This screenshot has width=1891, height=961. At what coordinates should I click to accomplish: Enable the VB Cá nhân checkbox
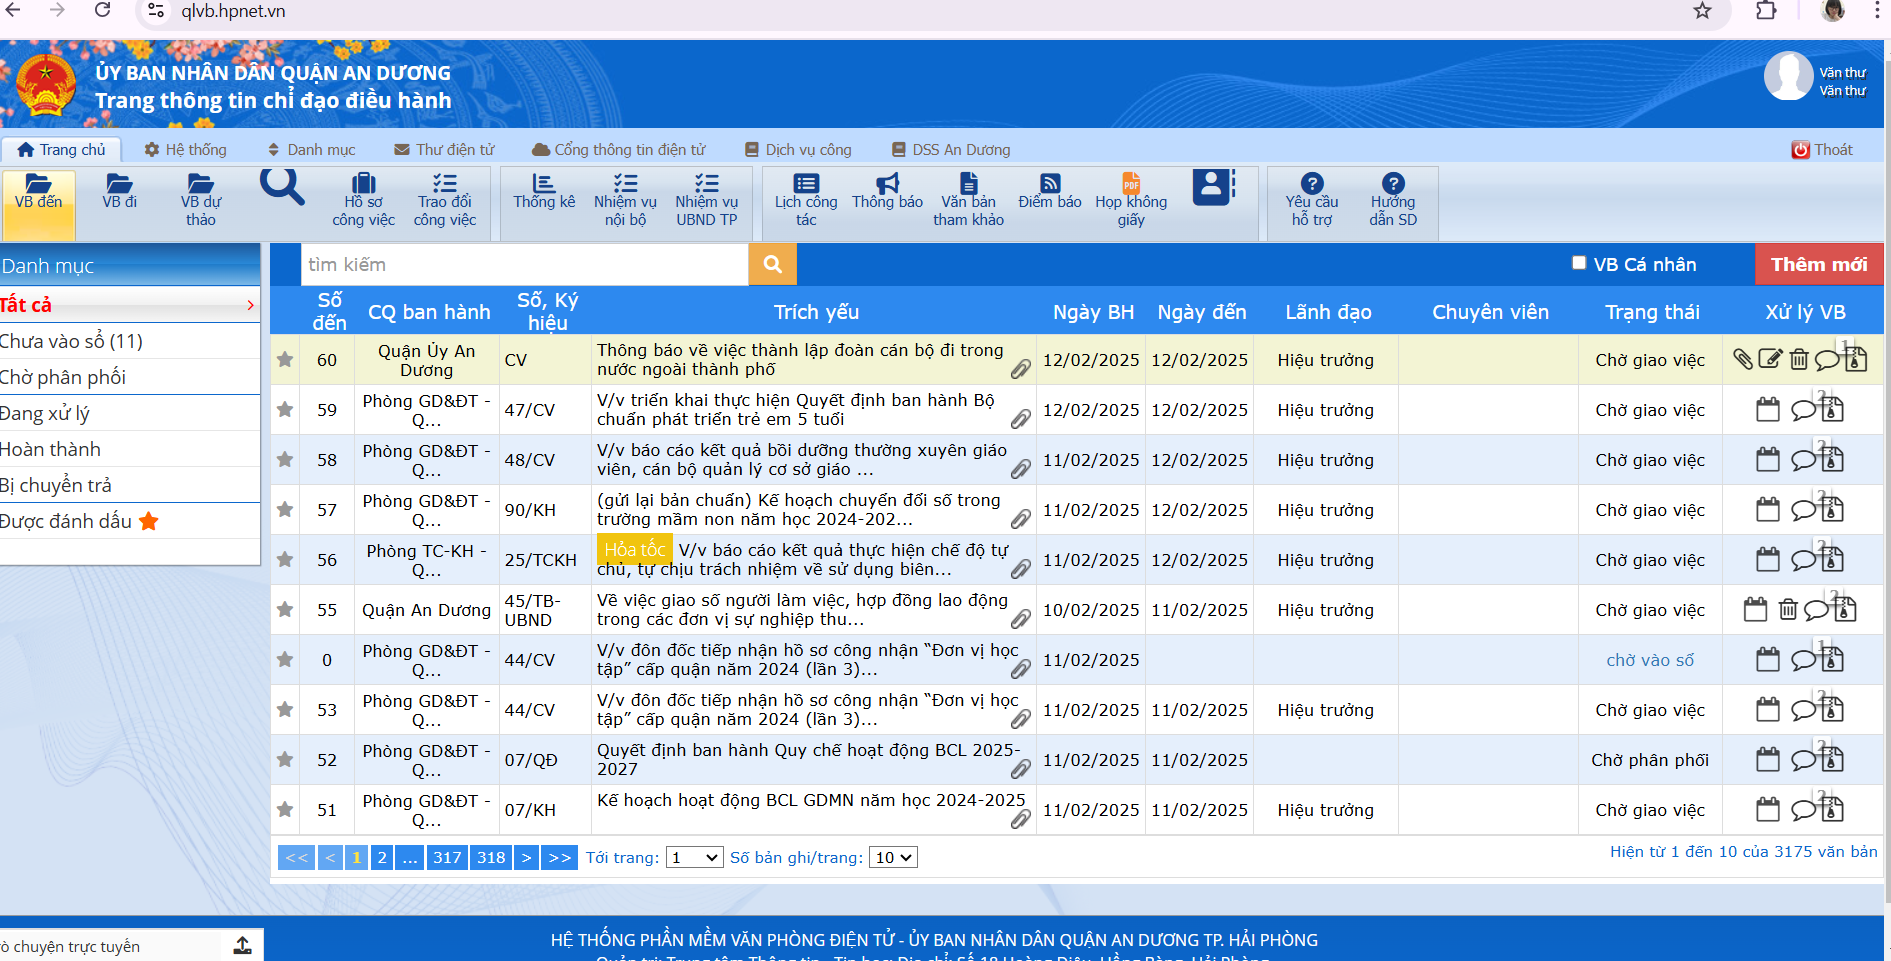(1579, 263)
